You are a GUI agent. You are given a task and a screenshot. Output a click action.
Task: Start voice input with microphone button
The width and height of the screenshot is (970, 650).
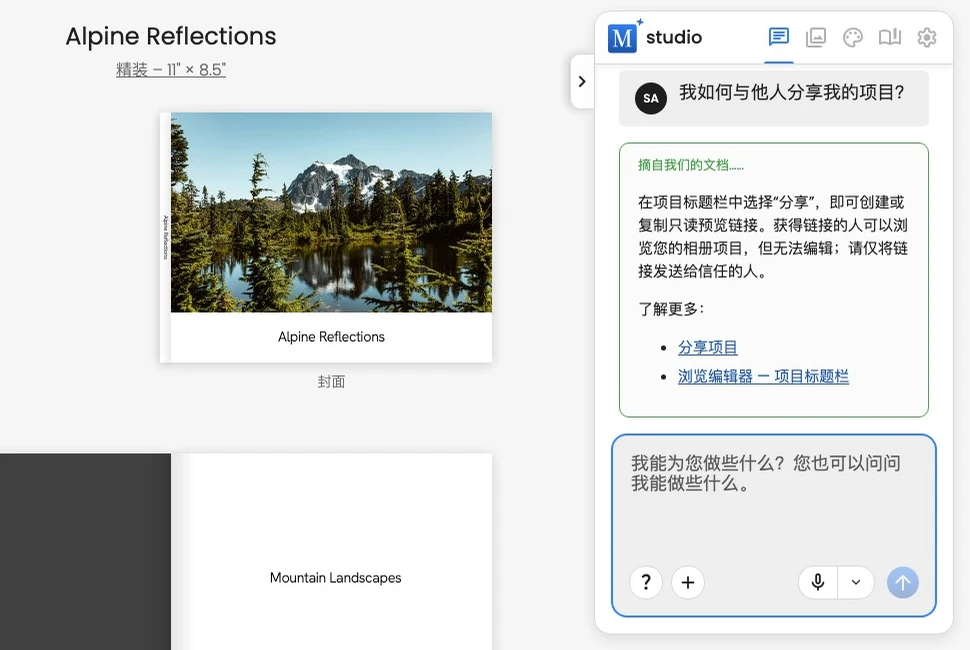[x=818, y=582]
